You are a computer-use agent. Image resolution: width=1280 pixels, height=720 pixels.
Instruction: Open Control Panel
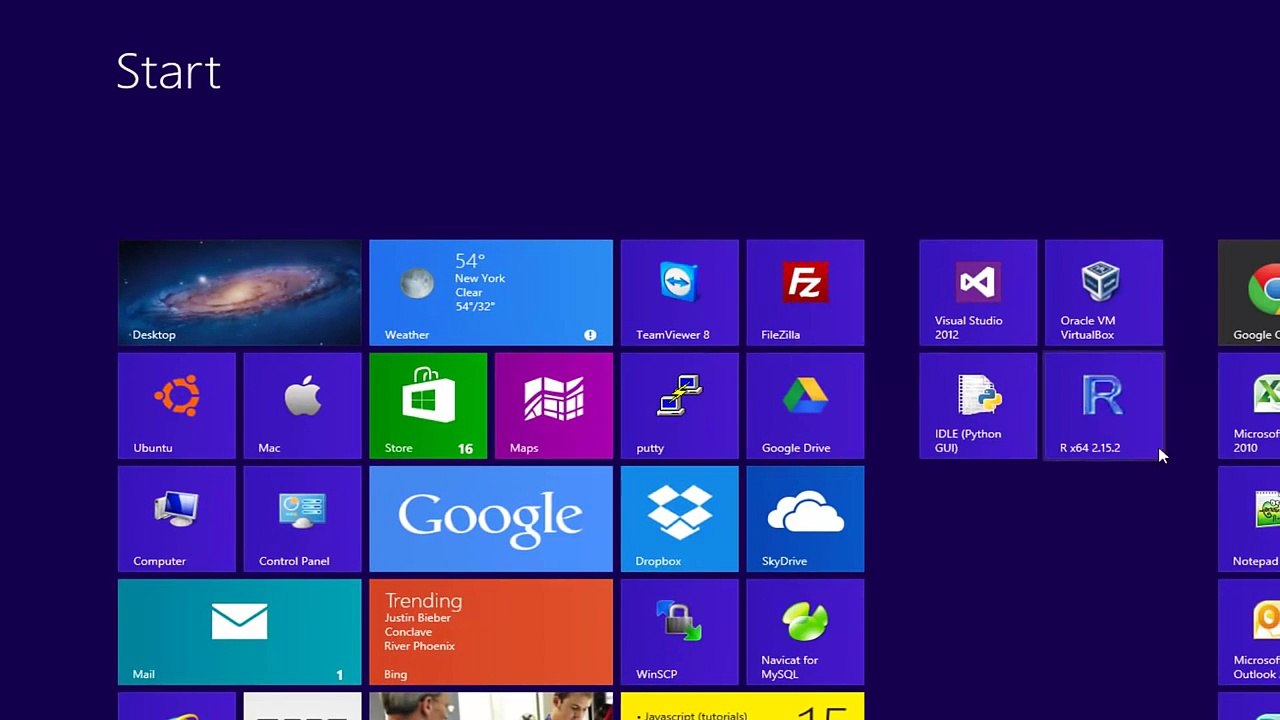pos(302,519)
